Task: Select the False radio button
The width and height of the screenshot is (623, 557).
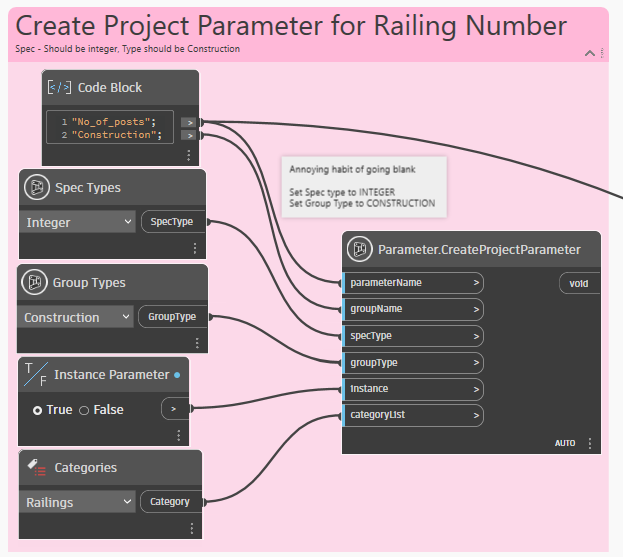Action: point(84,410)
